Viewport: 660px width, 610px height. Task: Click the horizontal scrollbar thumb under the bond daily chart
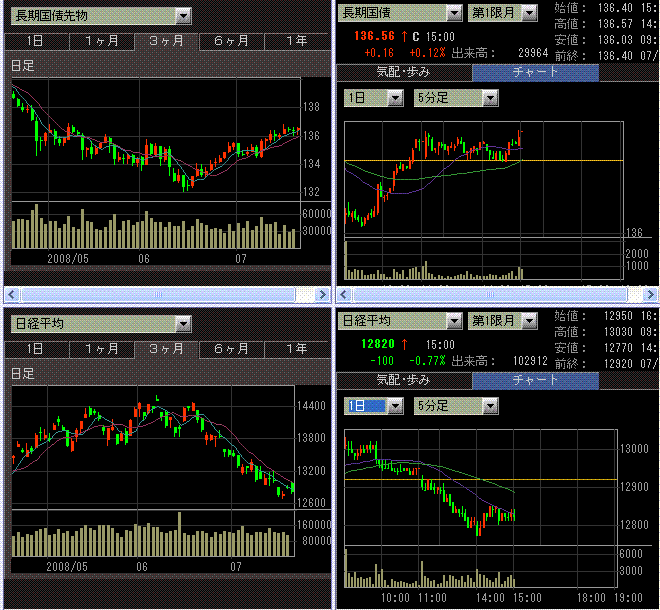point(158,294)
